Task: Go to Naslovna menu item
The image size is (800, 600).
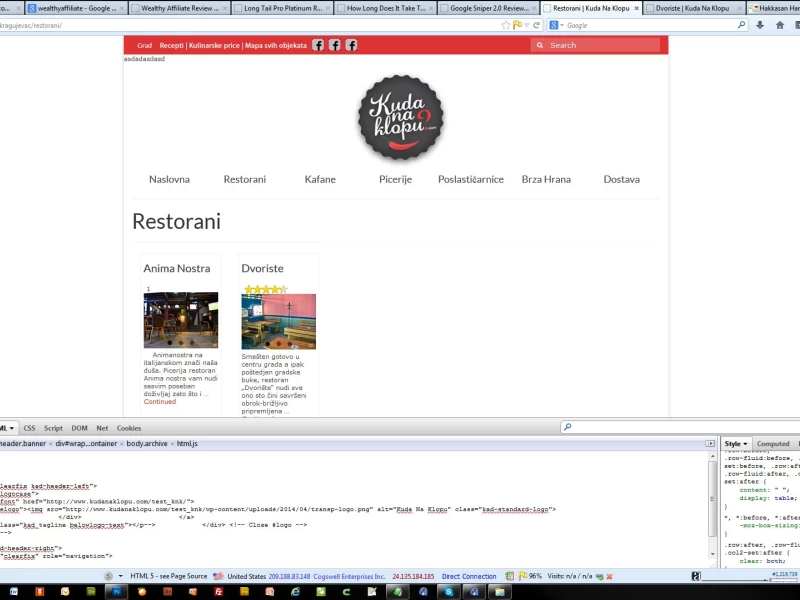Action: click(x=169, y=180)
